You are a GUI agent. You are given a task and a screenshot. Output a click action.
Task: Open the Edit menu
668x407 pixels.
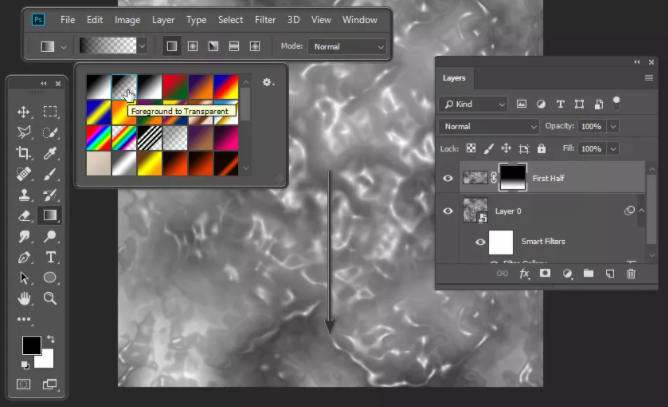coord(94,20)
